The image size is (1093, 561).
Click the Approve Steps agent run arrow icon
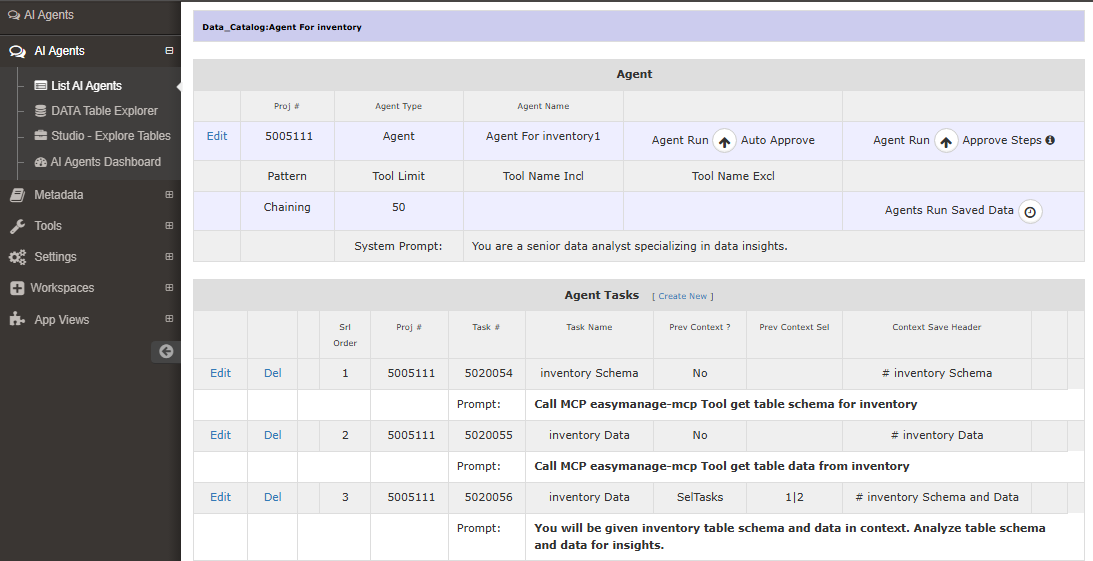click(946, 142)
